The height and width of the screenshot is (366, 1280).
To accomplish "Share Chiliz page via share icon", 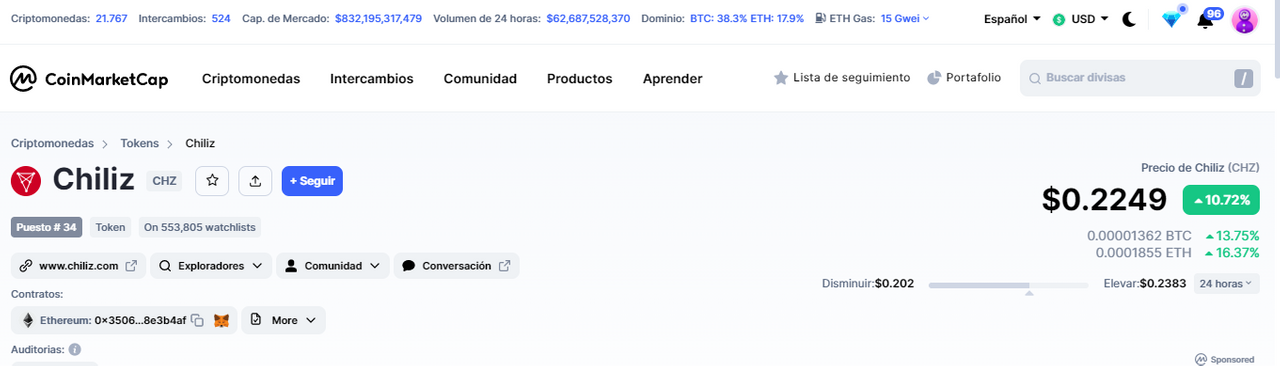I will 255,181.
